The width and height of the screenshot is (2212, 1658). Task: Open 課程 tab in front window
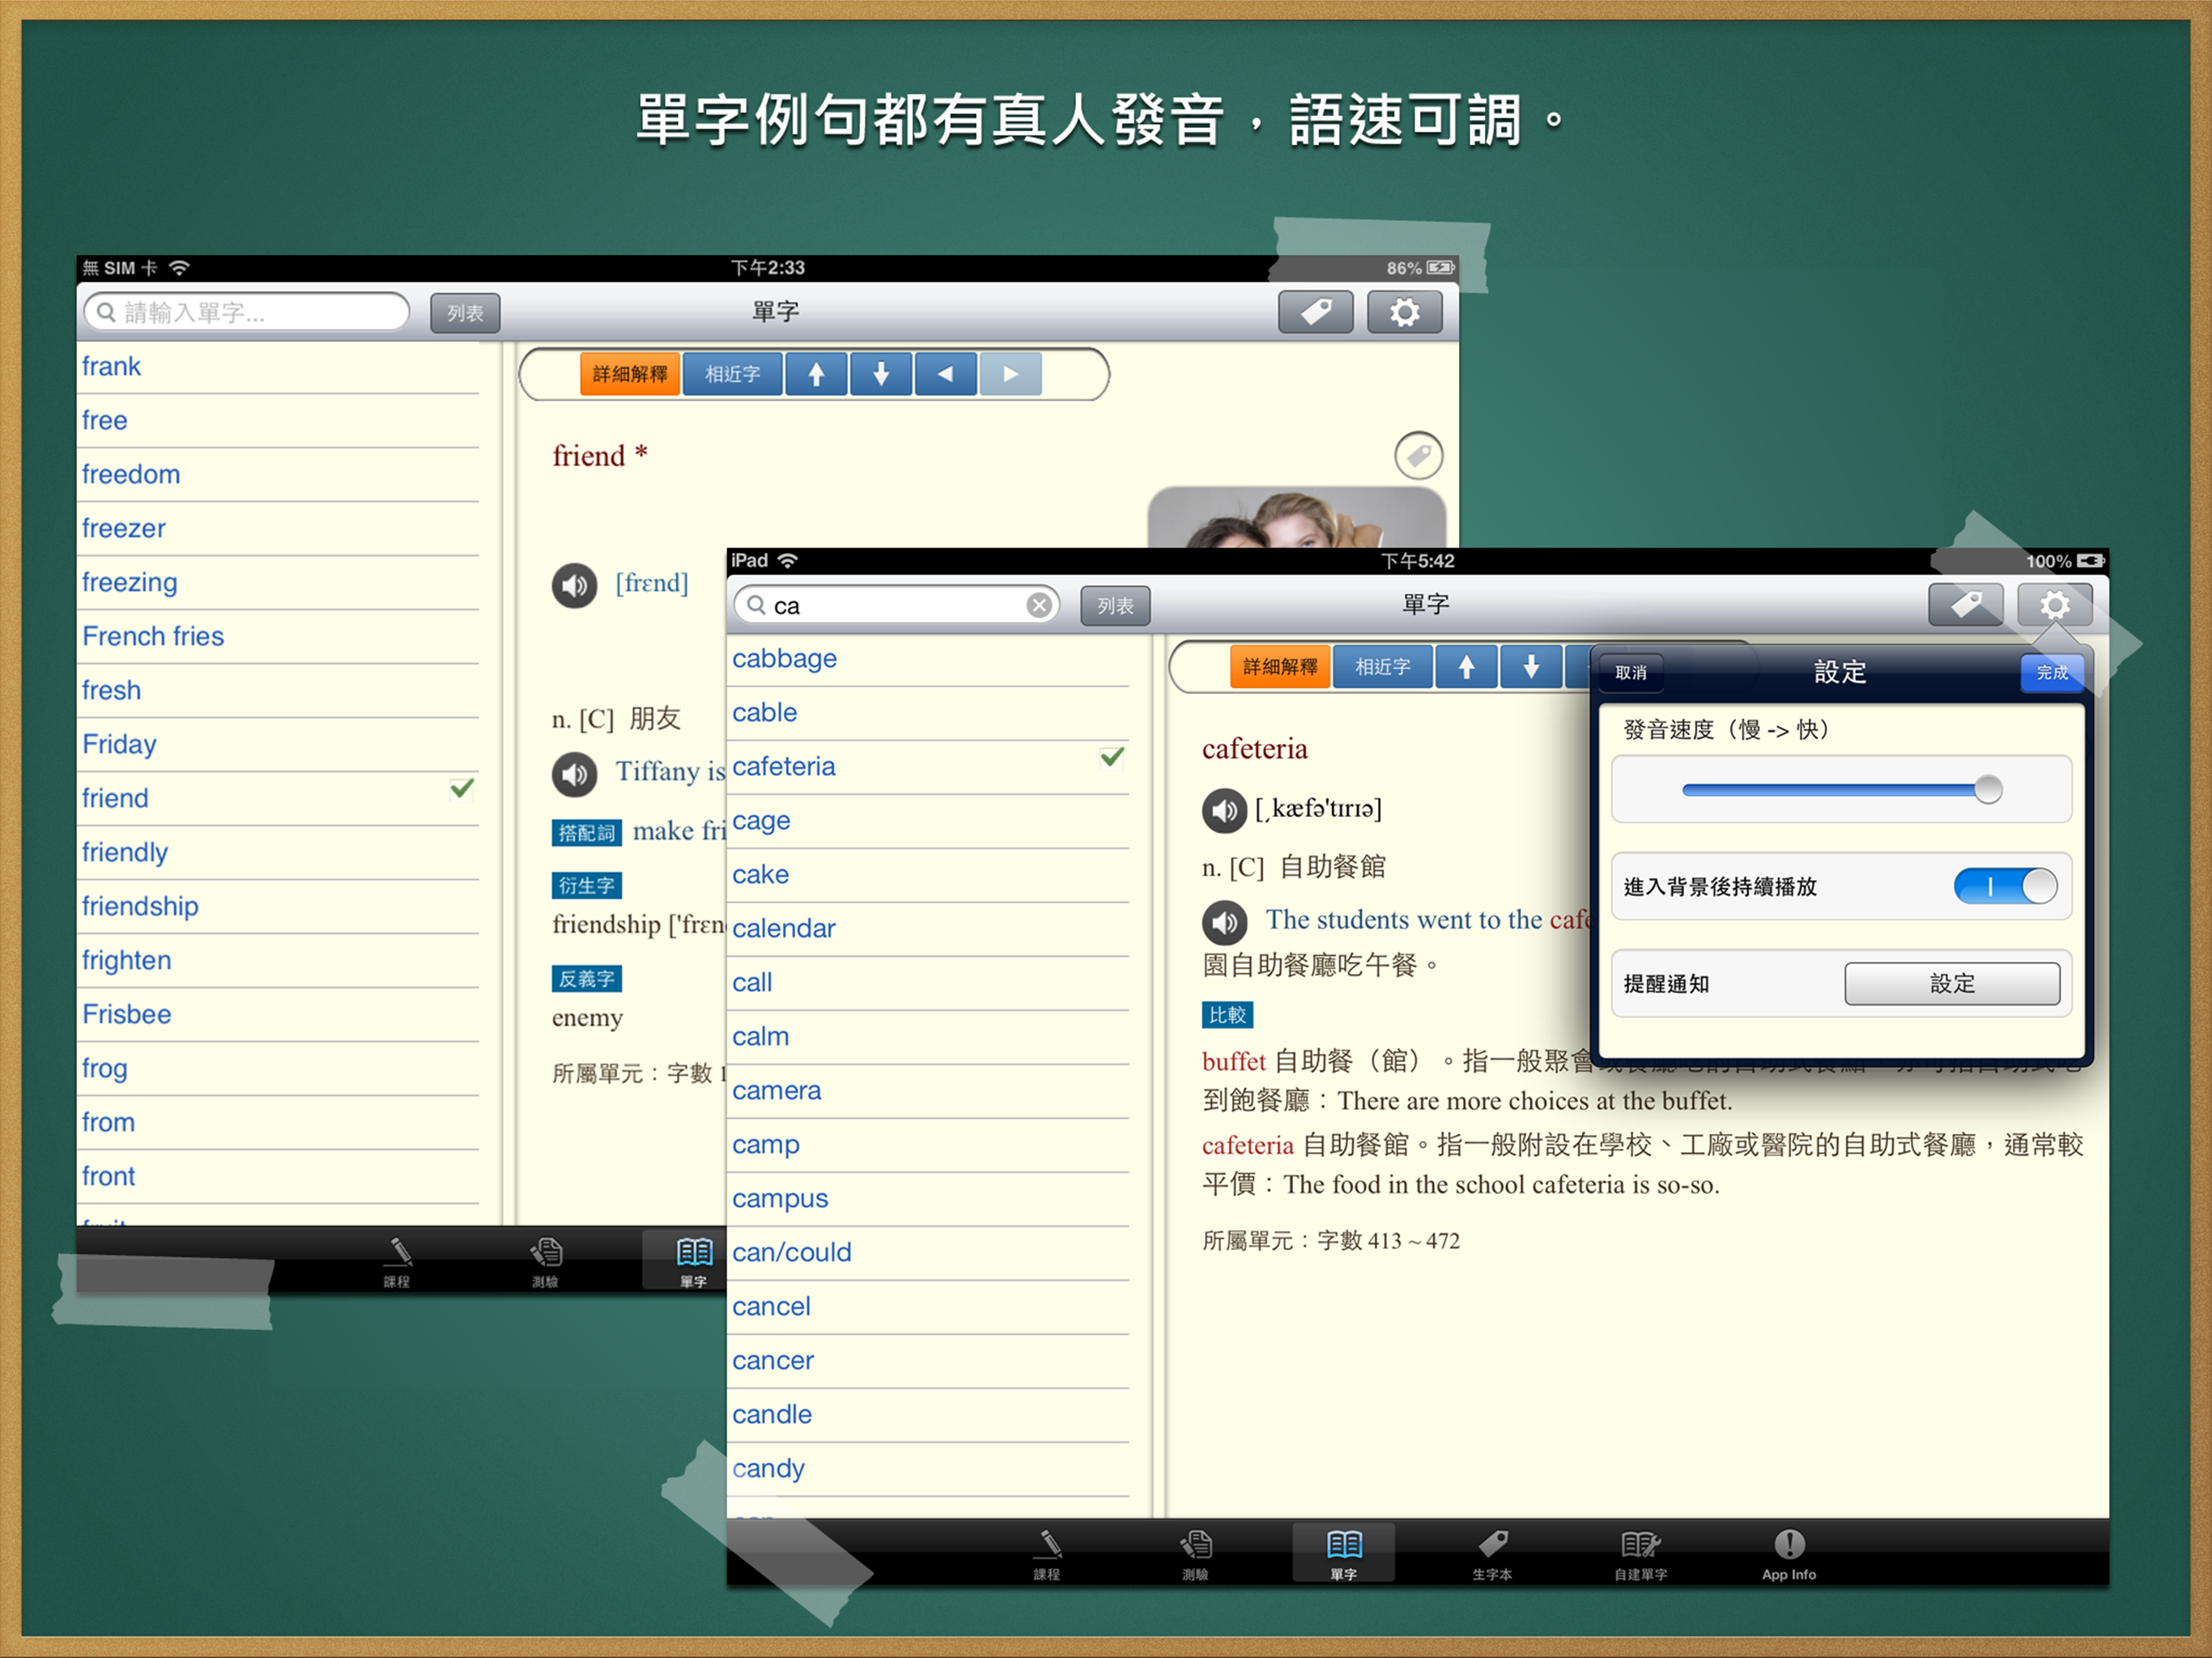tap(1046, 1553)
